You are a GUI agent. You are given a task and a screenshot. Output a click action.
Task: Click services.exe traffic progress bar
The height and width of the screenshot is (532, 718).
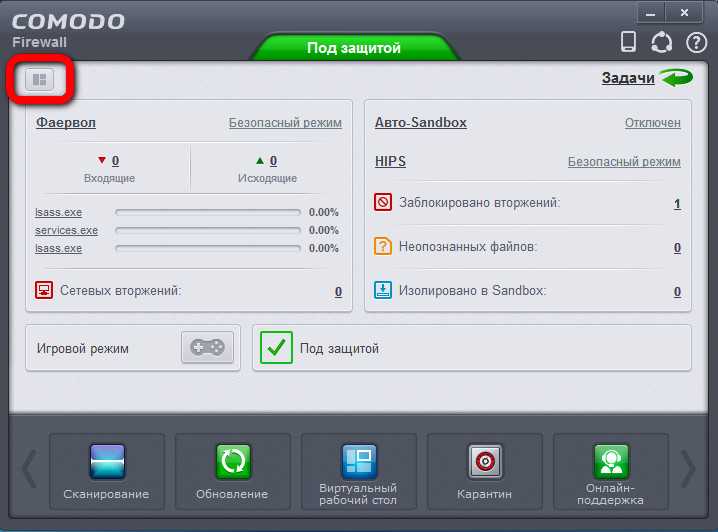pos(208,230)
